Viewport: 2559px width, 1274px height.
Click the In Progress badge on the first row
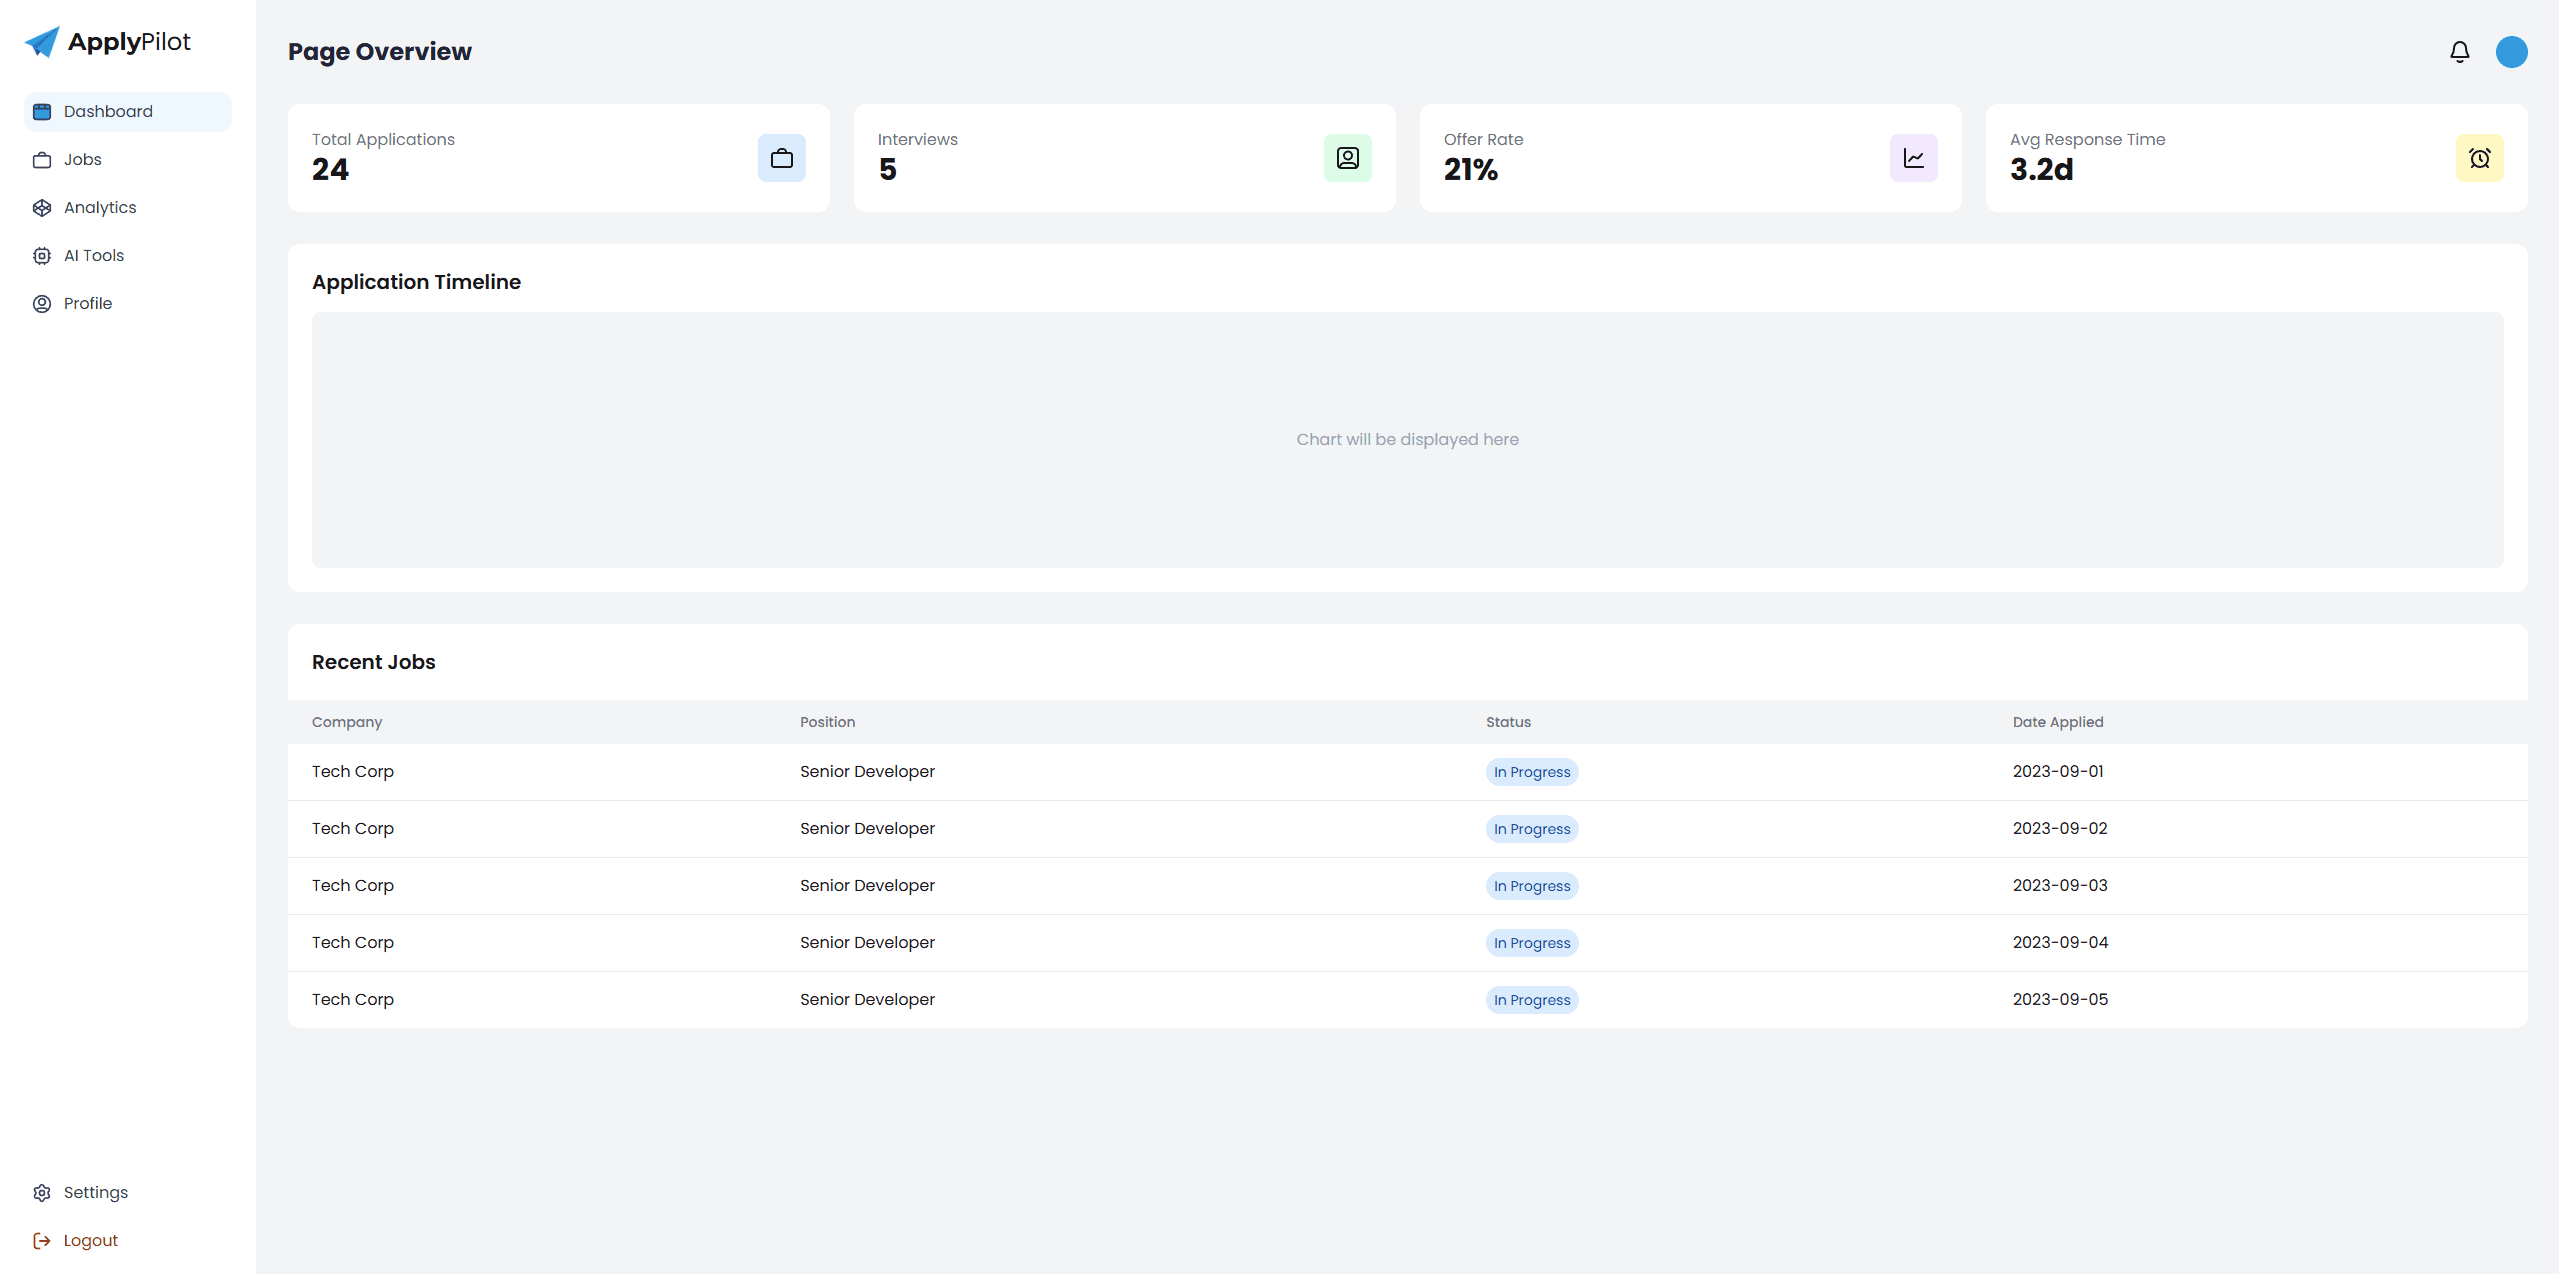[1531, 771]
